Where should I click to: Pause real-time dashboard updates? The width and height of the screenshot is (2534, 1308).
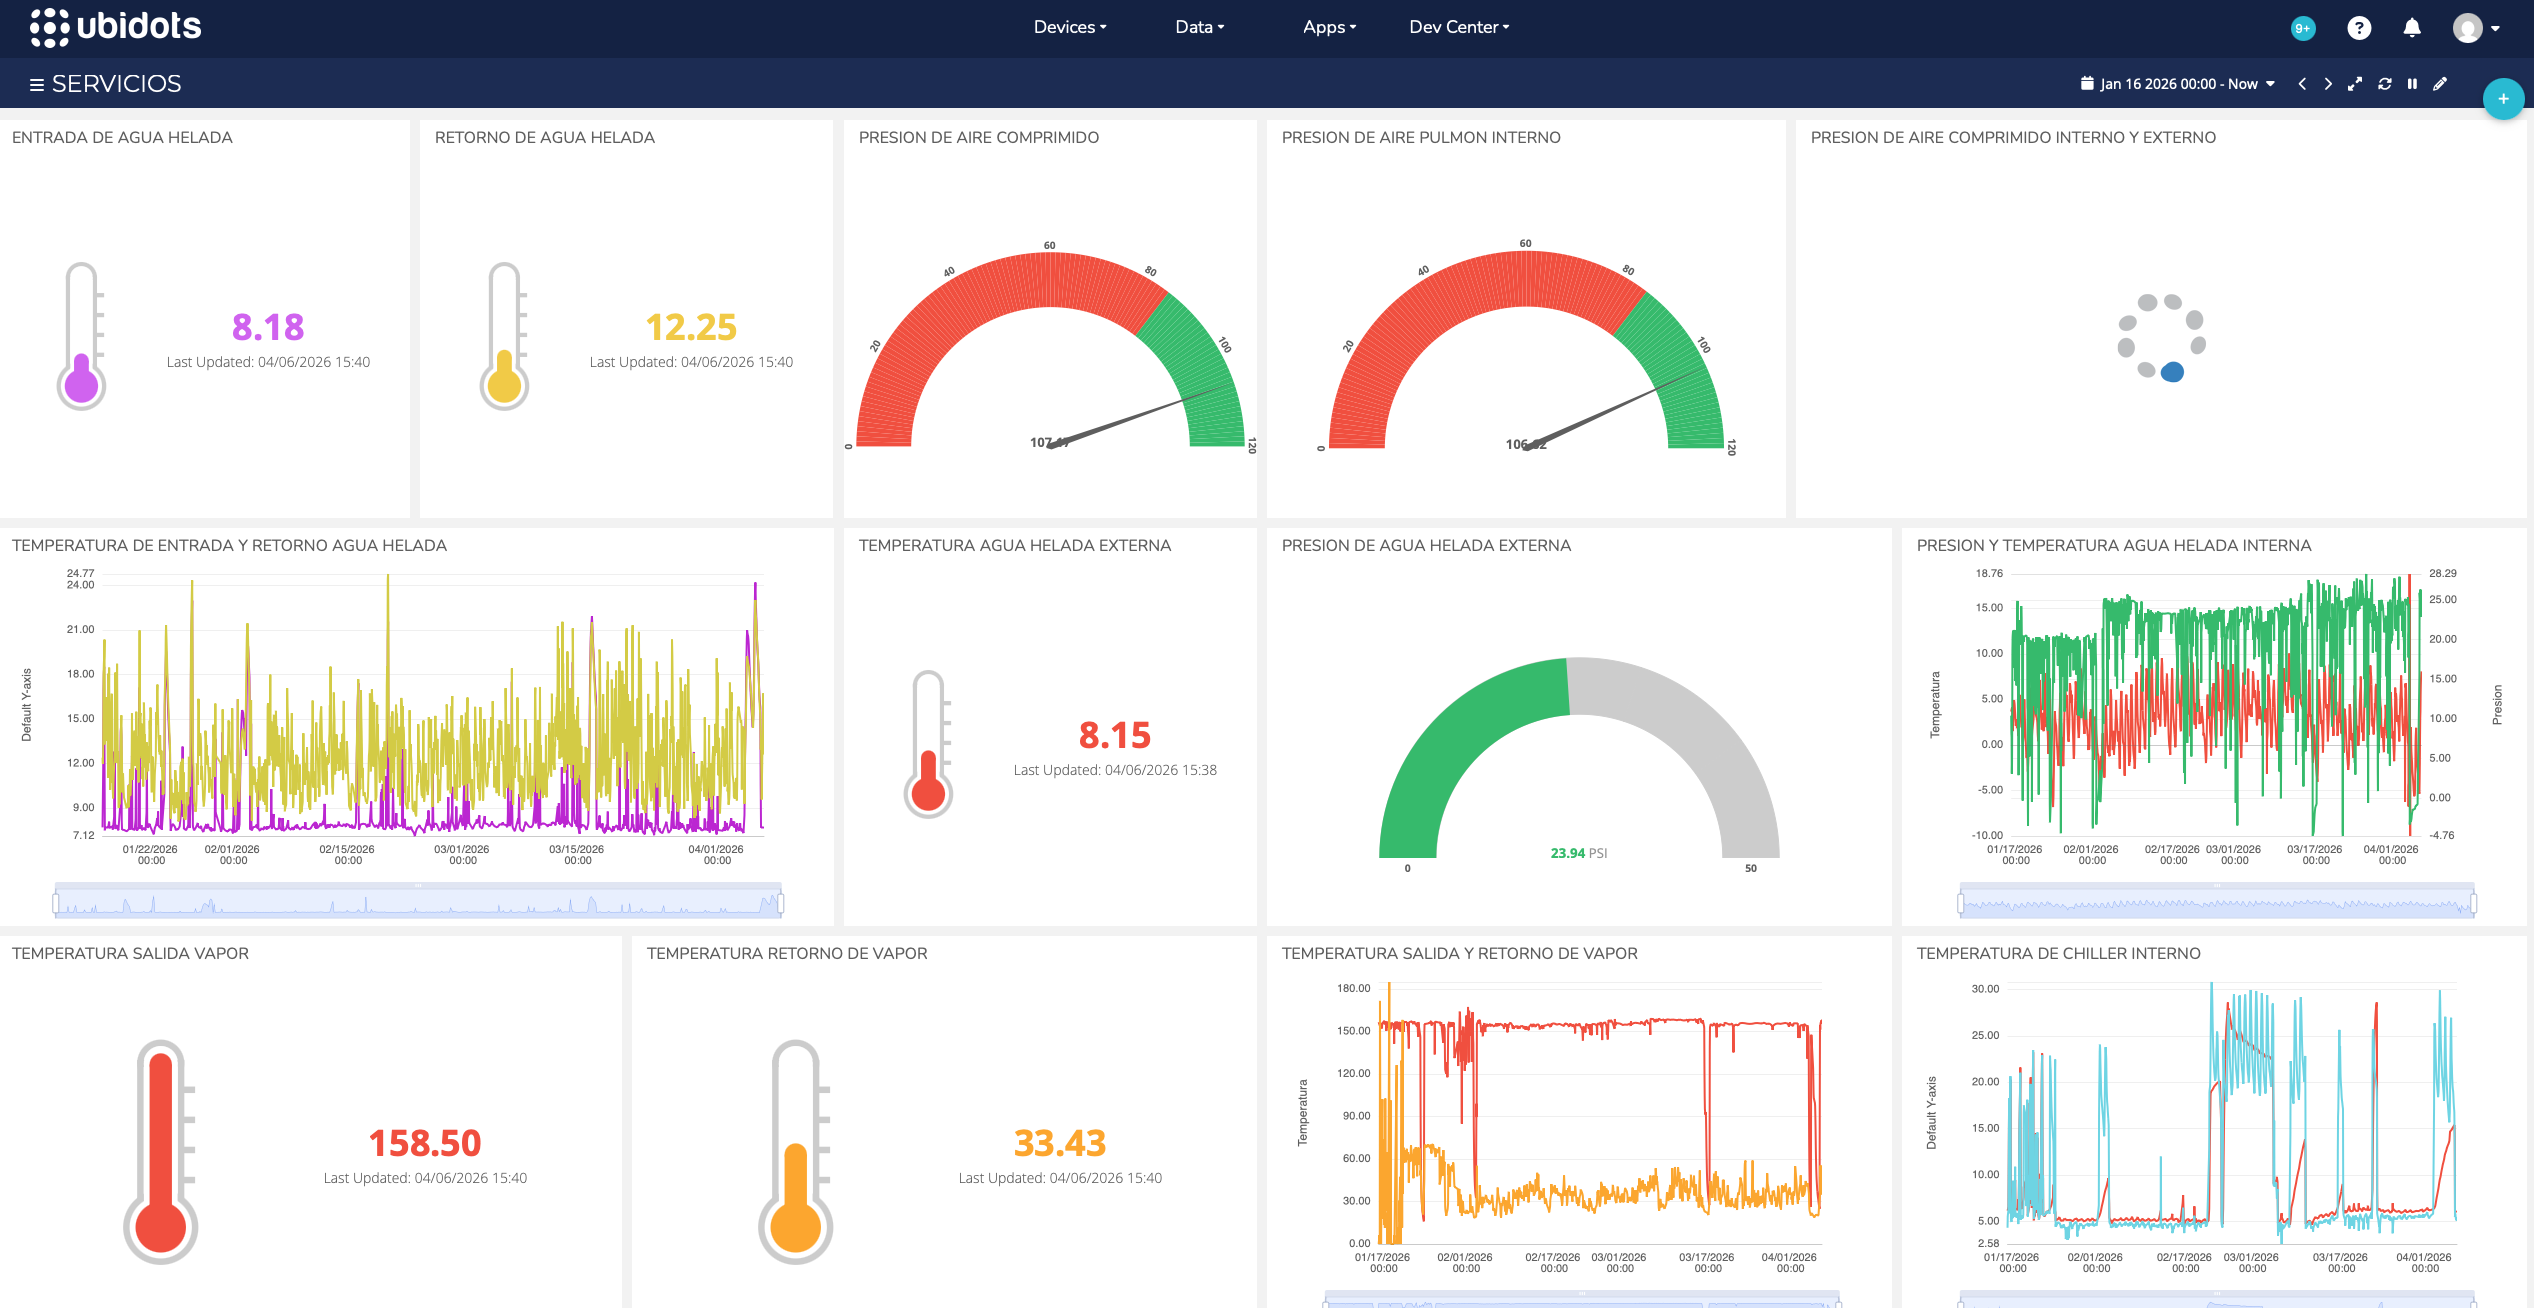click(x=2412, y=84)
